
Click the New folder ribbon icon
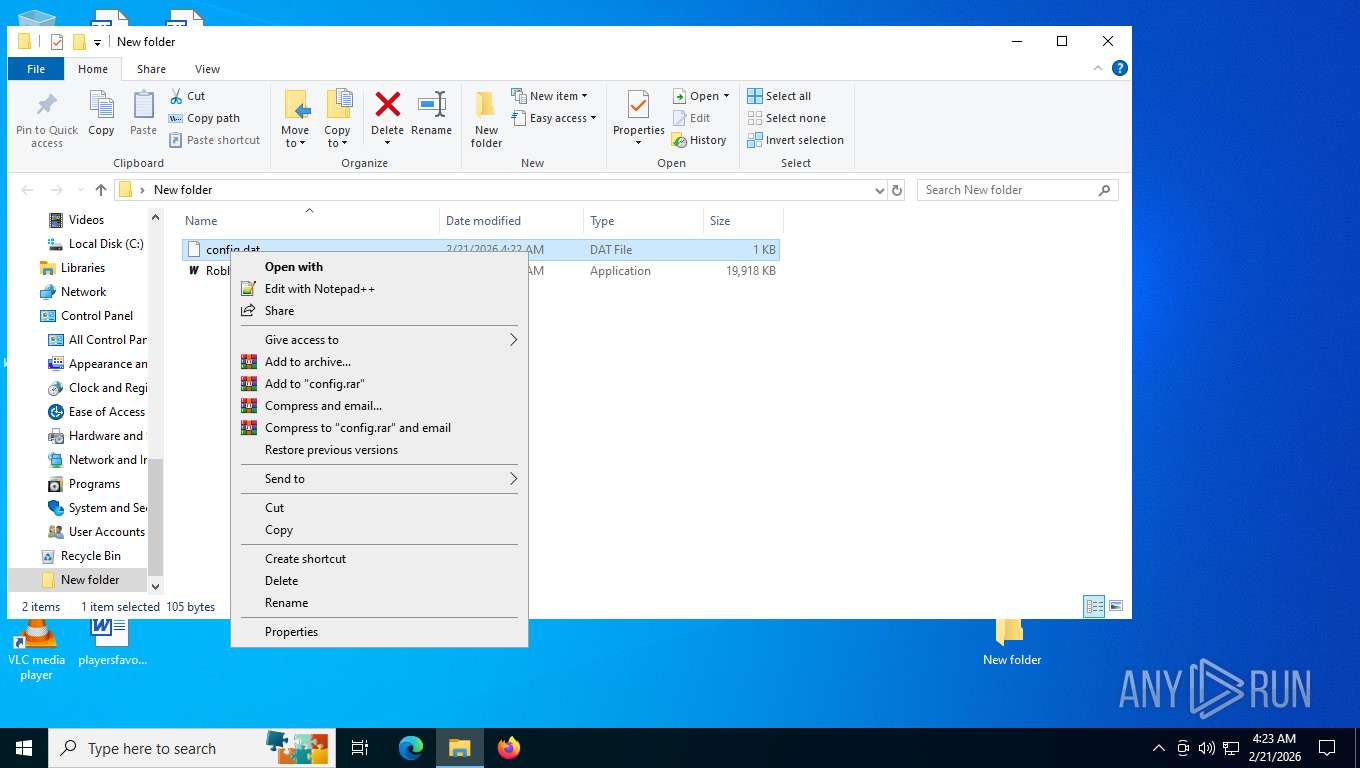point(486,105)
